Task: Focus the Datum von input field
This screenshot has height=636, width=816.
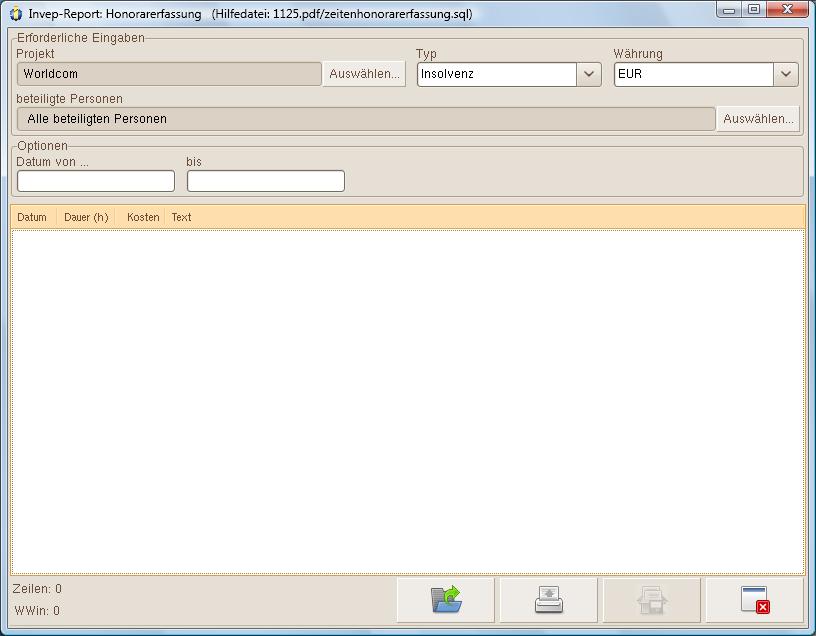Action: coord(96,181)
